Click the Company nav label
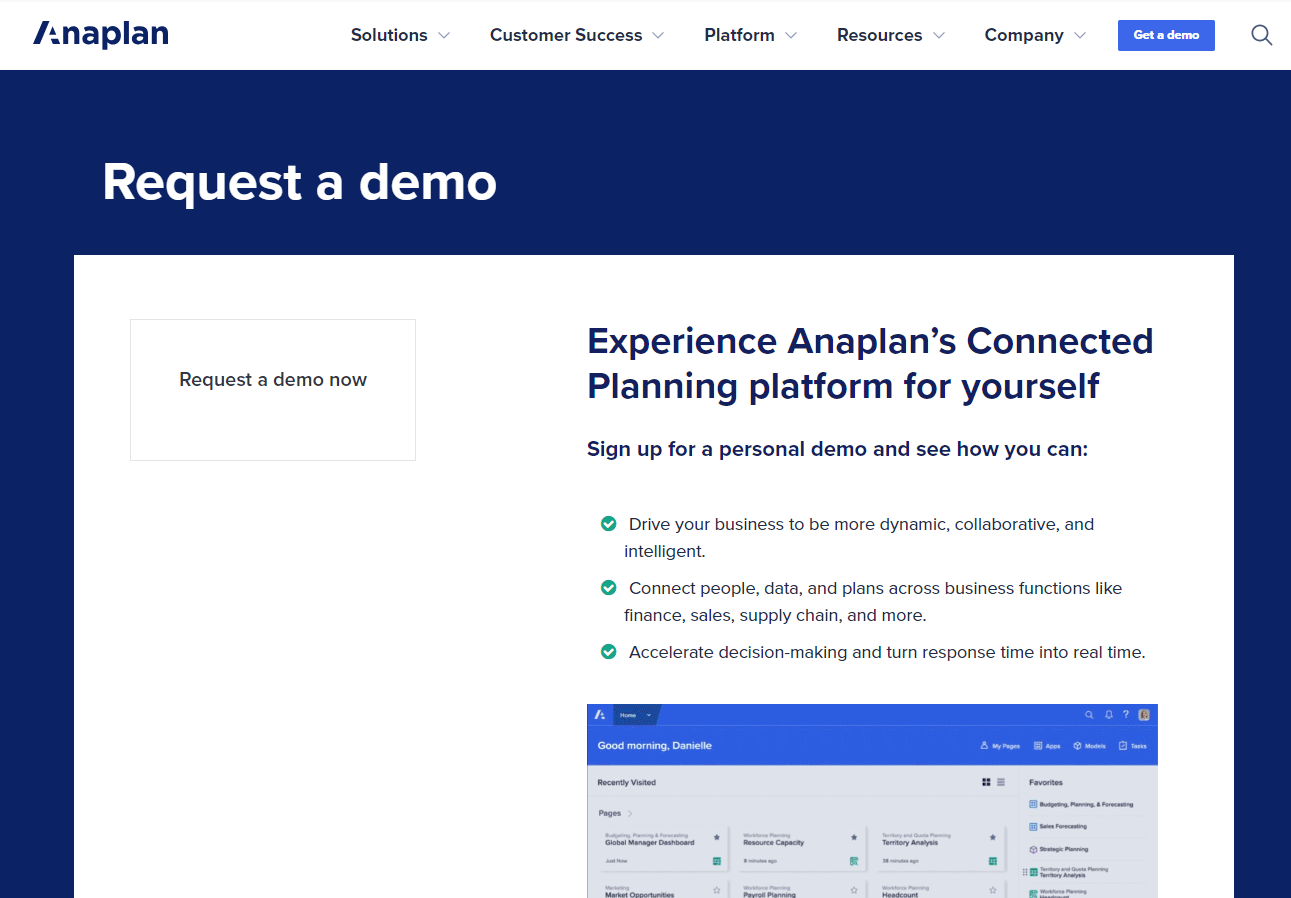Image resolution: width=1291 pixels, height=898 pixels. (1024, 35)
